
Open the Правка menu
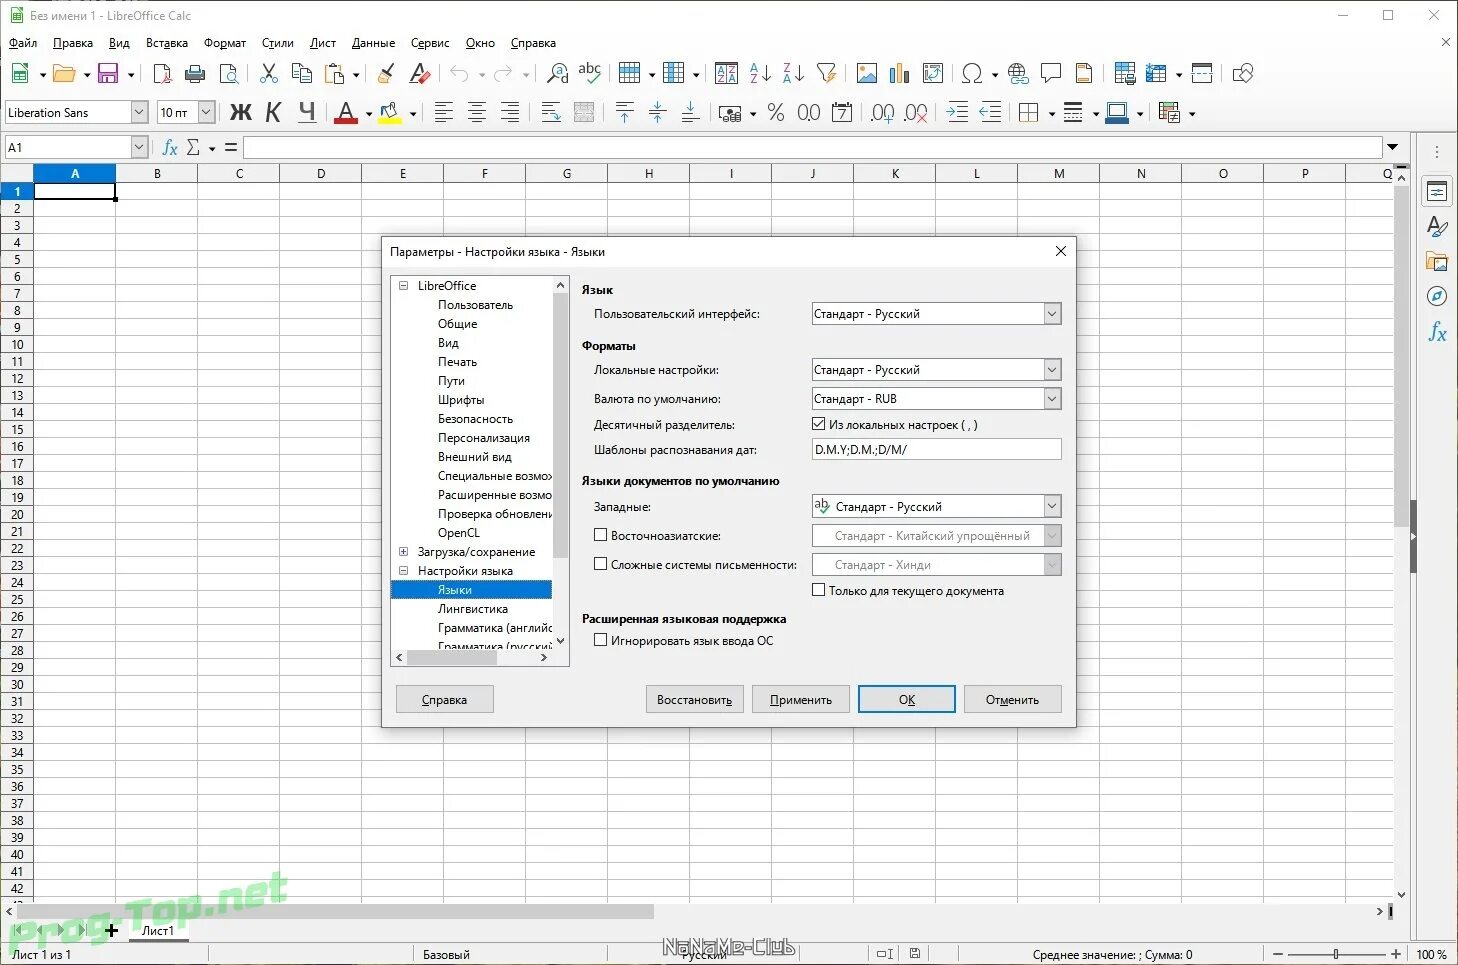(x=73, y=43)
